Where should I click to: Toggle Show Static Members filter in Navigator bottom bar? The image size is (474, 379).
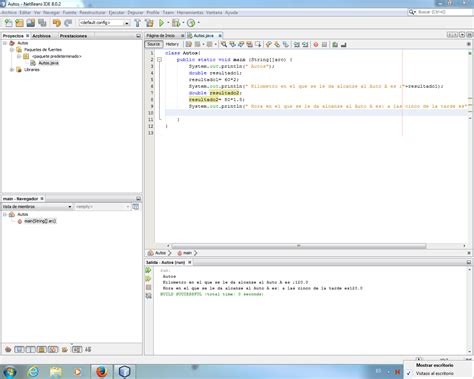(x=31, y=349)
